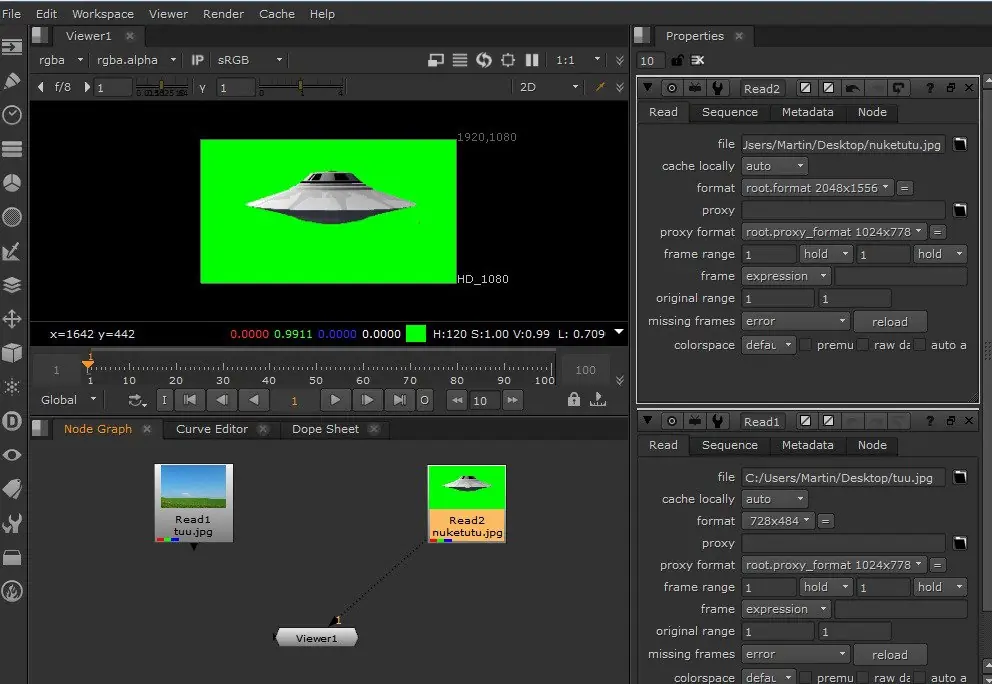Open the Global frame range dropdown
This screenshot has width=992, height=684.
(68, 400)
